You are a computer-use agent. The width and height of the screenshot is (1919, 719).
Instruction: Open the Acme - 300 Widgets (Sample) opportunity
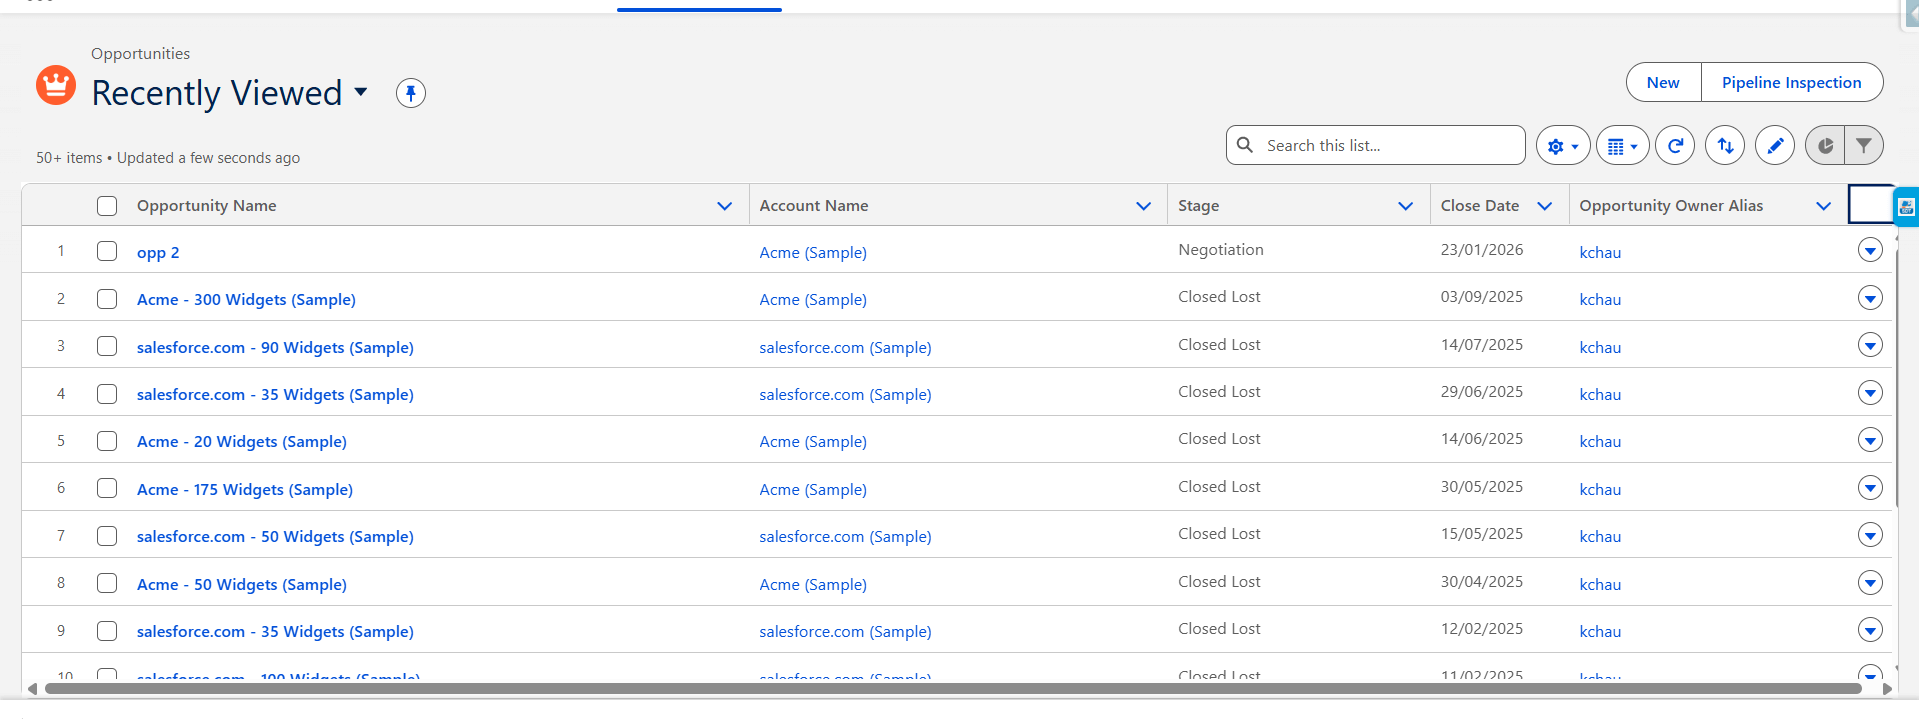click(246, 299)
